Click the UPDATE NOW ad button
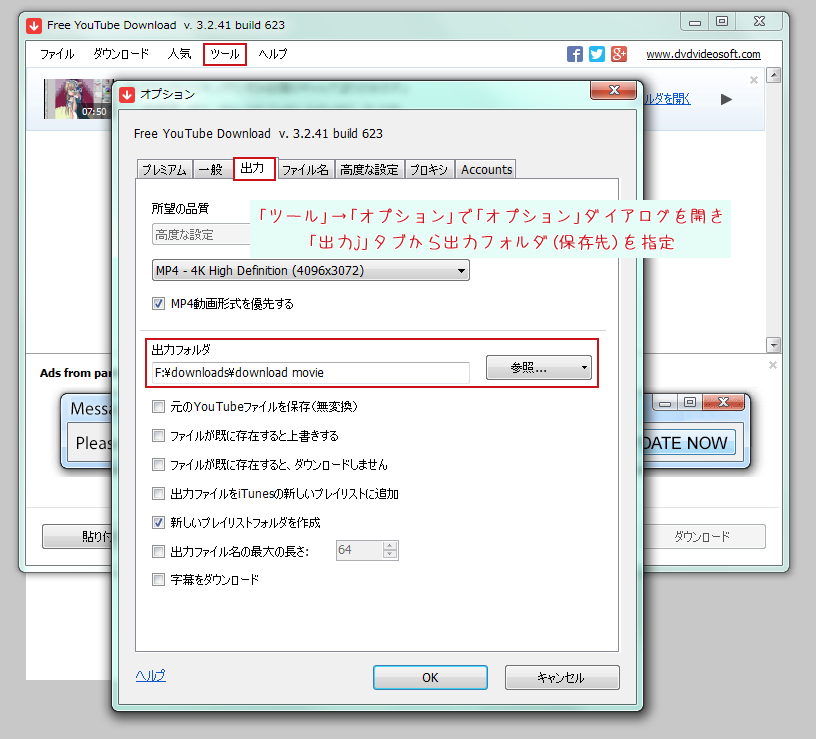 click(689, 442)
